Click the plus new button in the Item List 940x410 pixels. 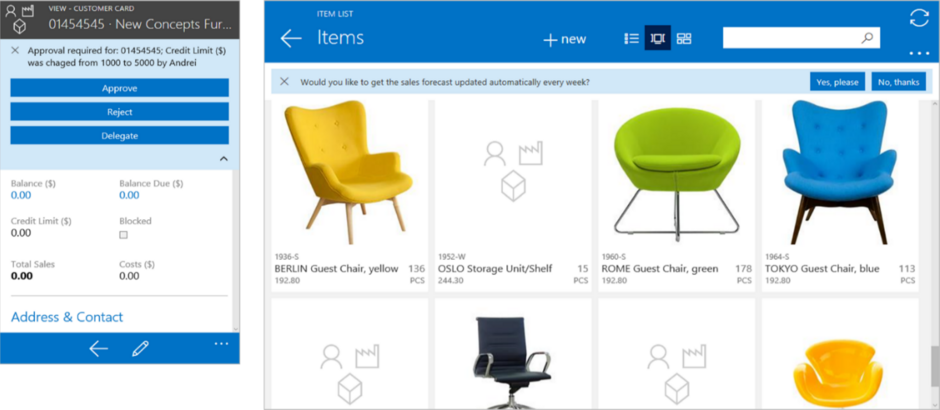pos(564,40)
